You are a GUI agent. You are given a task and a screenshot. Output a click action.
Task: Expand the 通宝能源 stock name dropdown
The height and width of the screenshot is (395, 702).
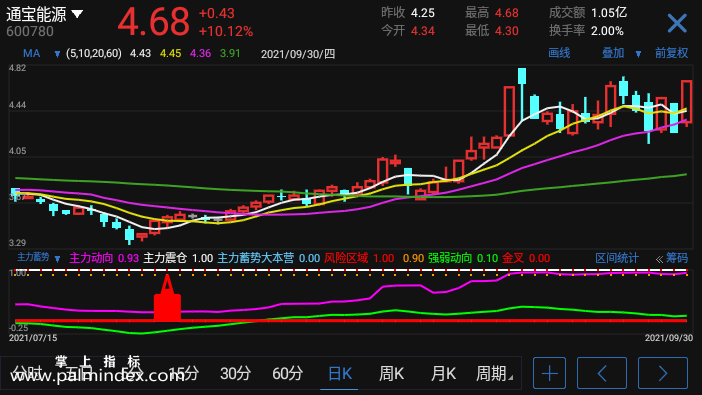click(x=77, y=14)
